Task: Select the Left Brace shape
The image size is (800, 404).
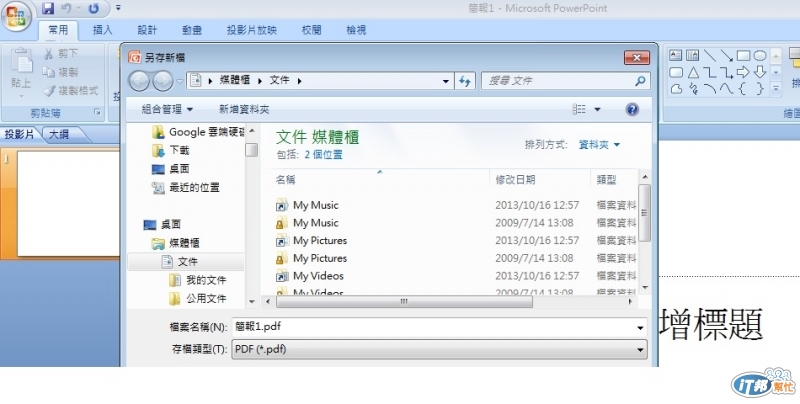Action: coord(743,89)
